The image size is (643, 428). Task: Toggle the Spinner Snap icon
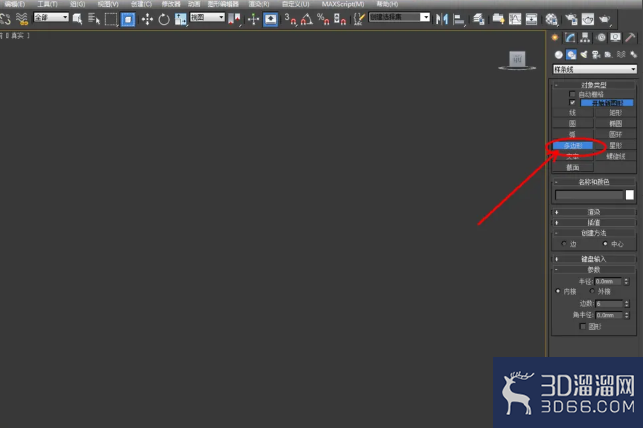coord(340,19)
